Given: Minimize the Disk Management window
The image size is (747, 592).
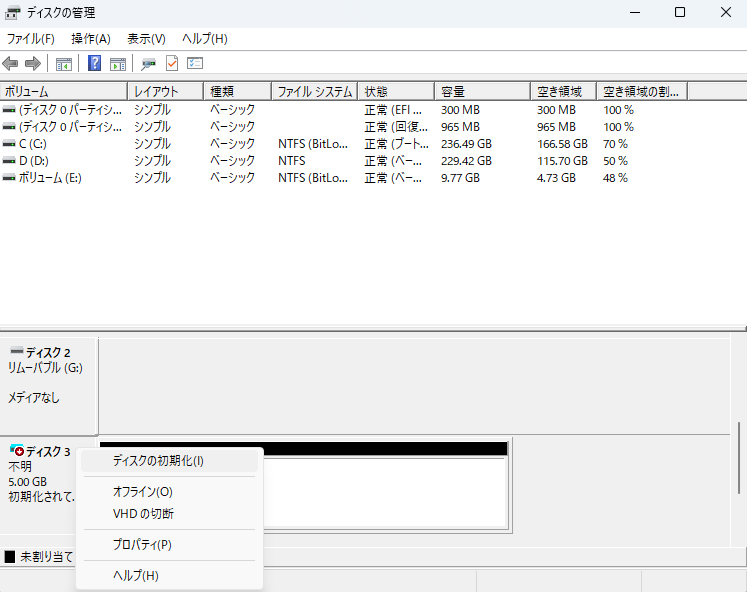Looking at the screenshot, I should click(635, 12).
